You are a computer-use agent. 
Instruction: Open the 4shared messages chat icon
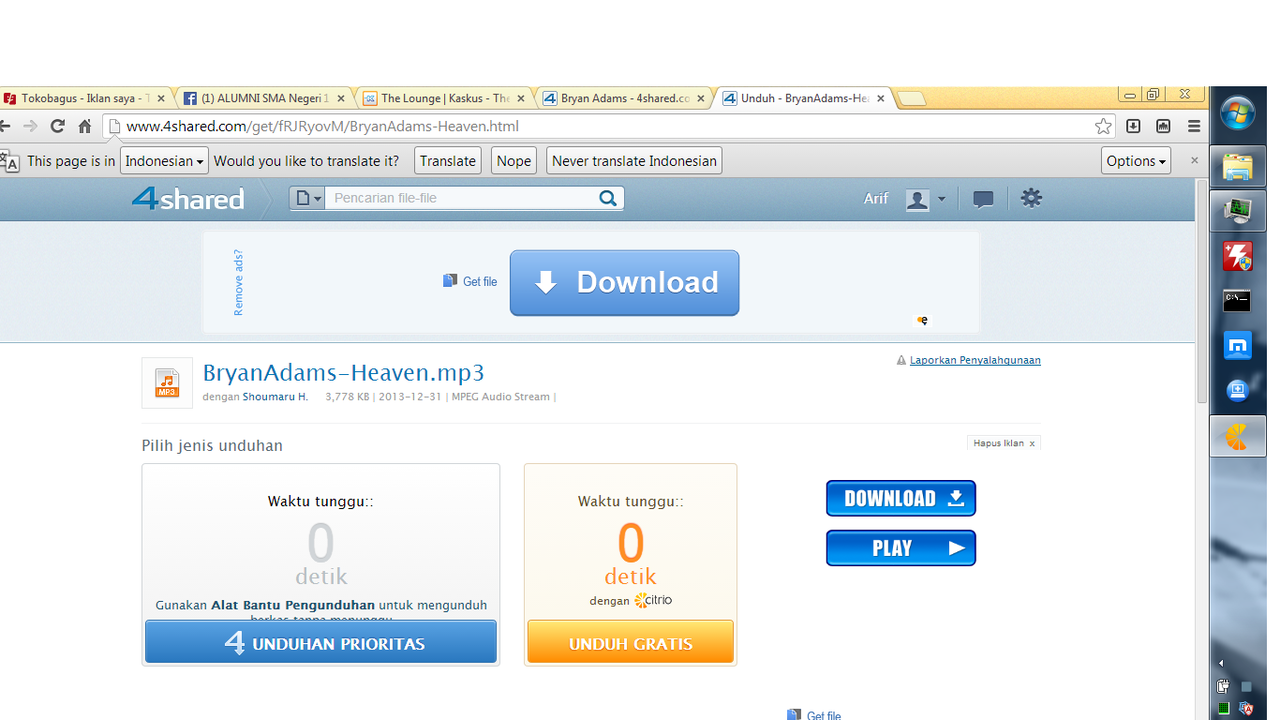click(x=983, y=199)
